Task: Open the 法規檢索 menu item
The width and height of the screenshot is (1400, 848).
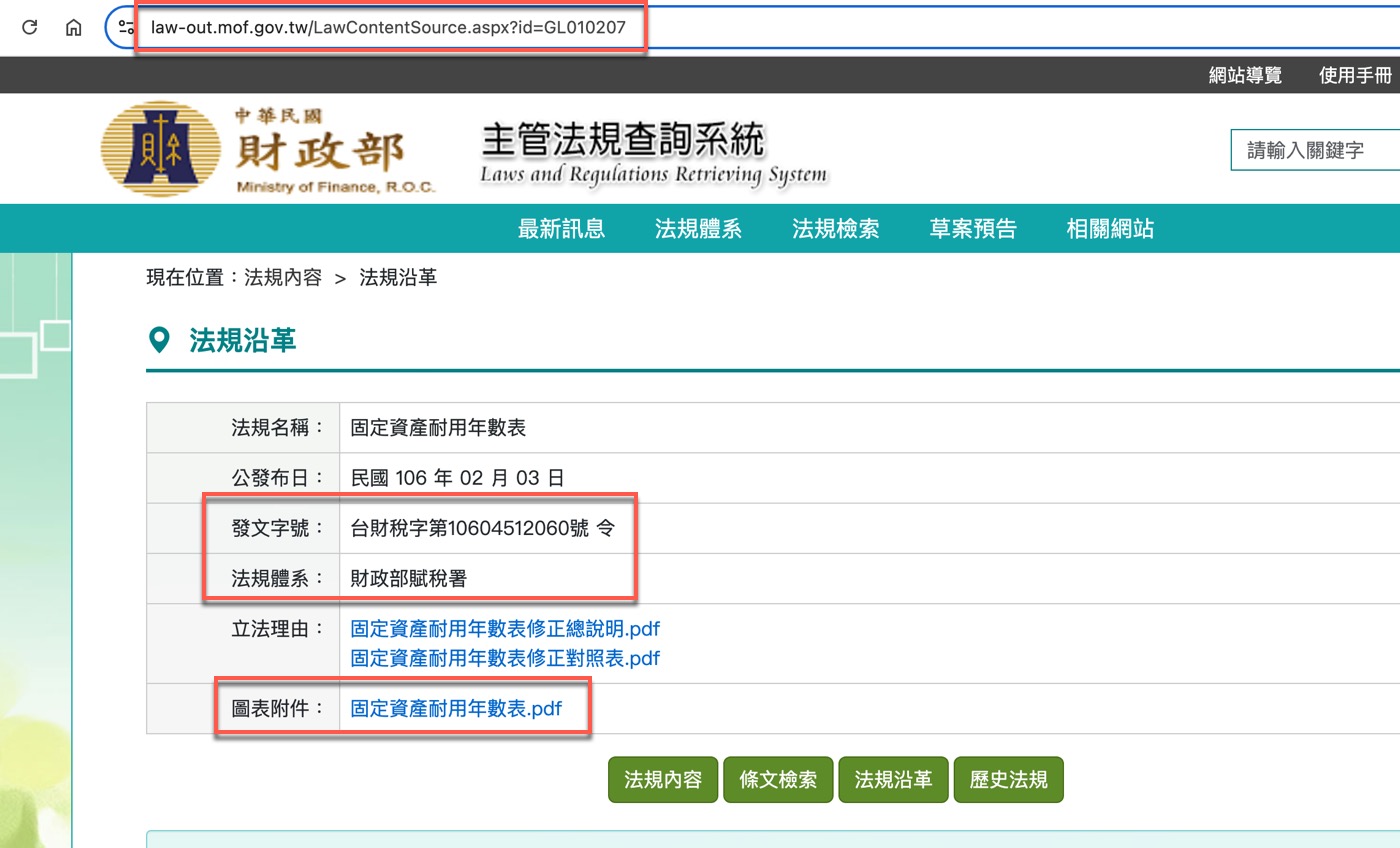Action: [x=835, y=229]
